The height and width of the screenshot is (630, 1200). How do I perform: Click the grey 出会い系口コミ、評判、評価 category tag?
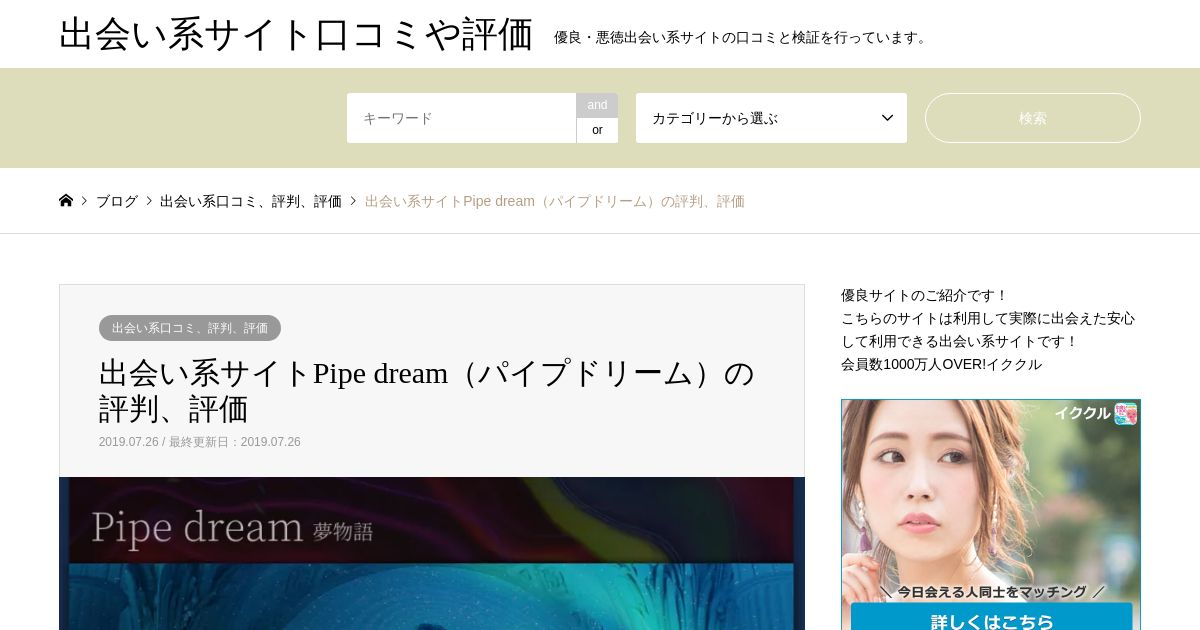pos(190,328)
